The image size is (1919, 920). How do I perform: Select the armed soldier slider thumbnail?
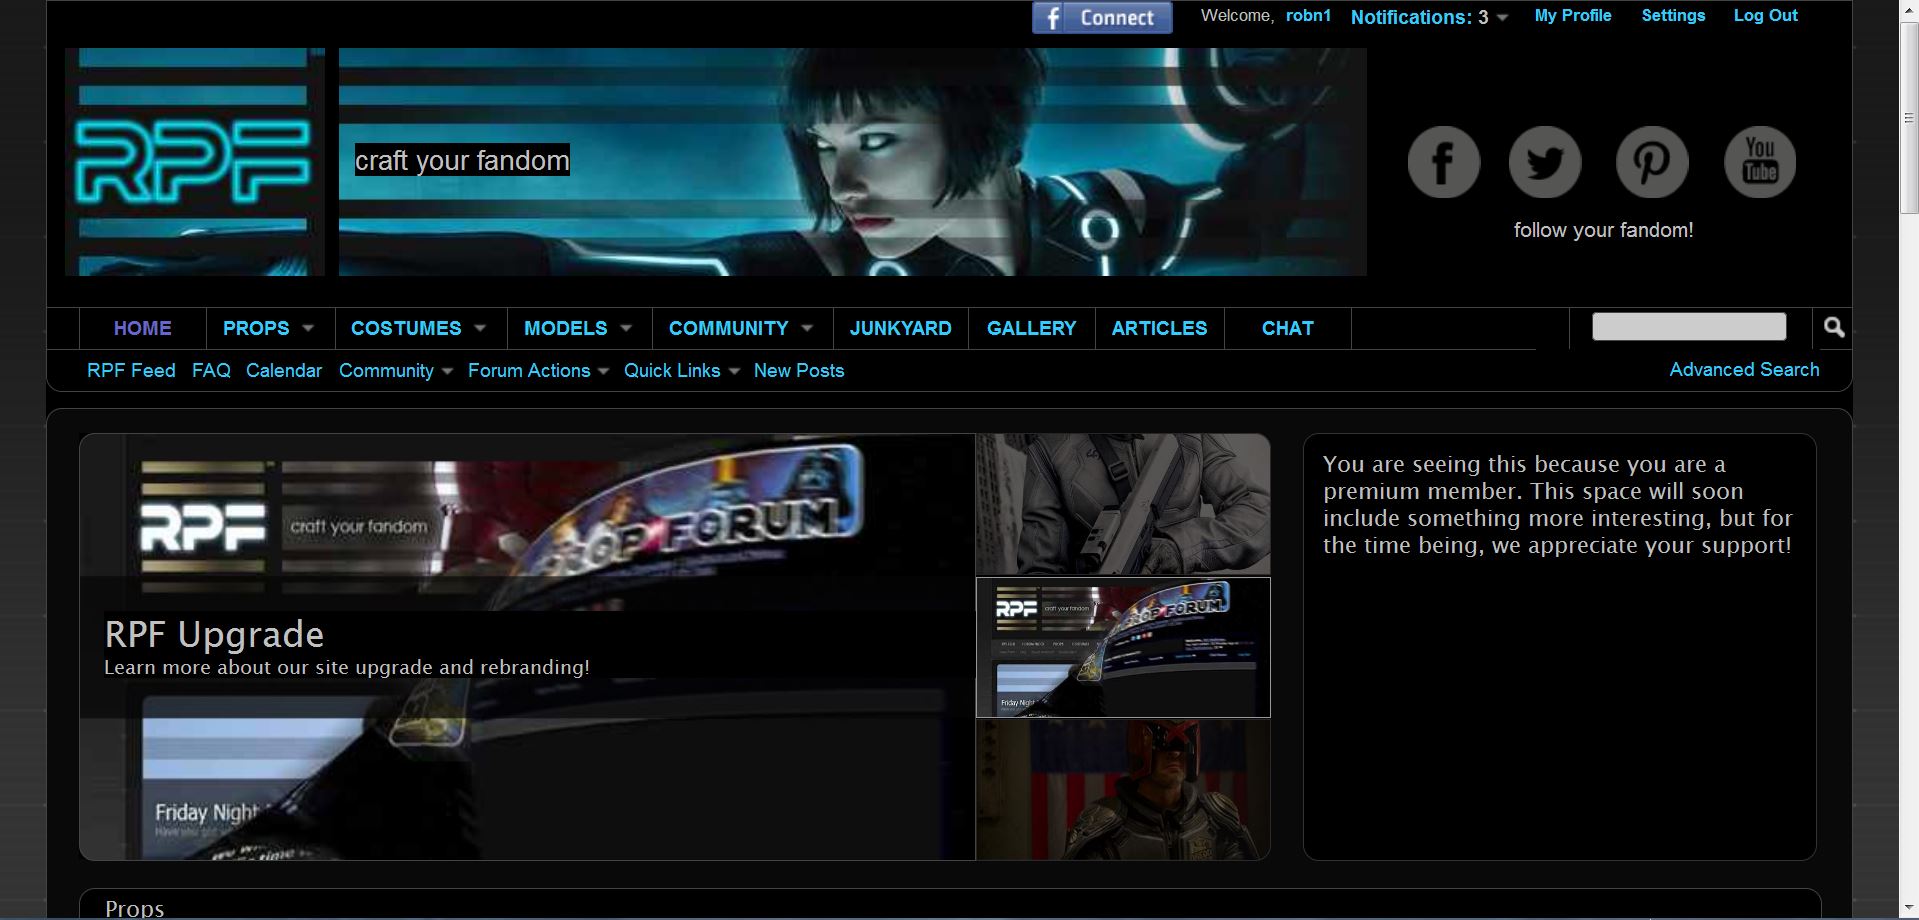coord(1123,504)
